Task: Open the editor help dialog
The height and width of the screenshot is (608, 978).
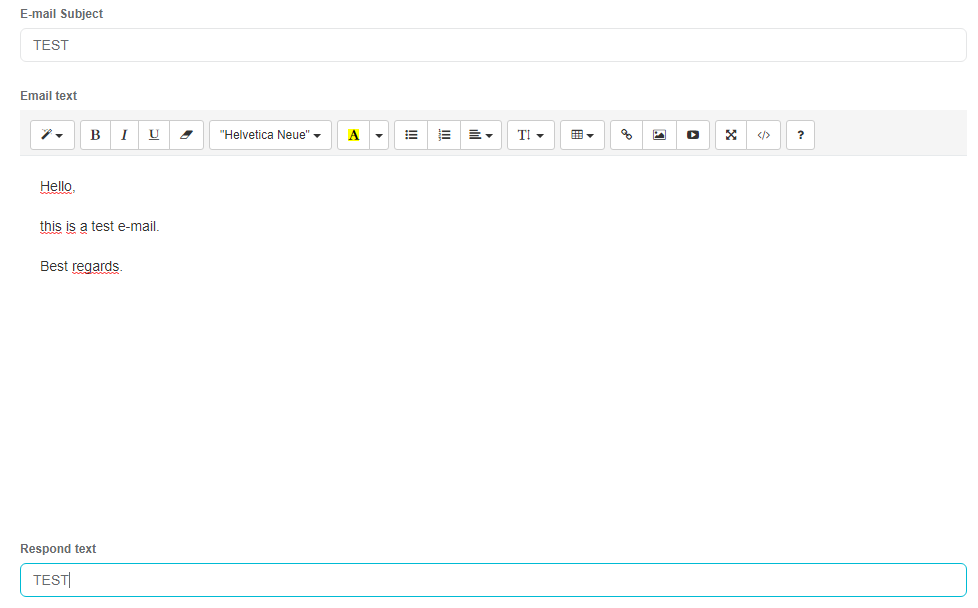Action: click(x=800, y=135)
